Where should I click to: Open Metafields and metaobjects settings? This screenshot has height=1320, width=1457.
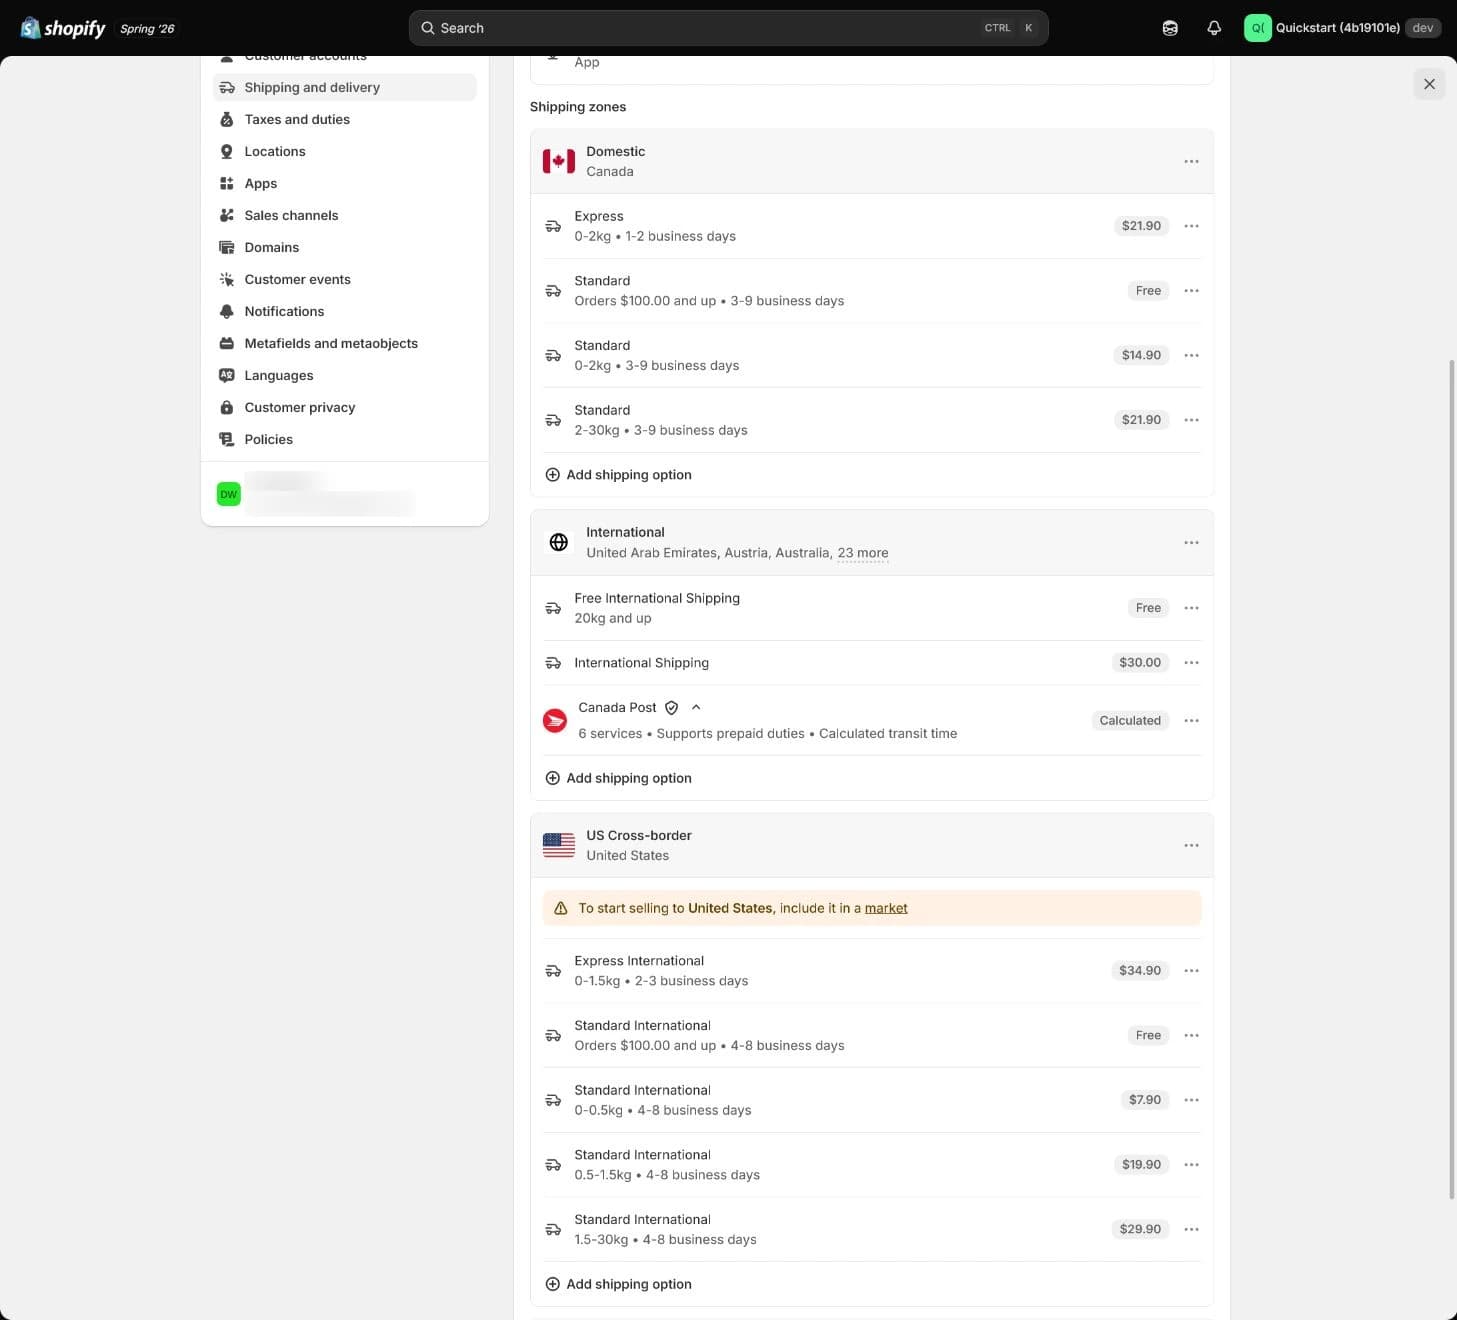(344, 343)
